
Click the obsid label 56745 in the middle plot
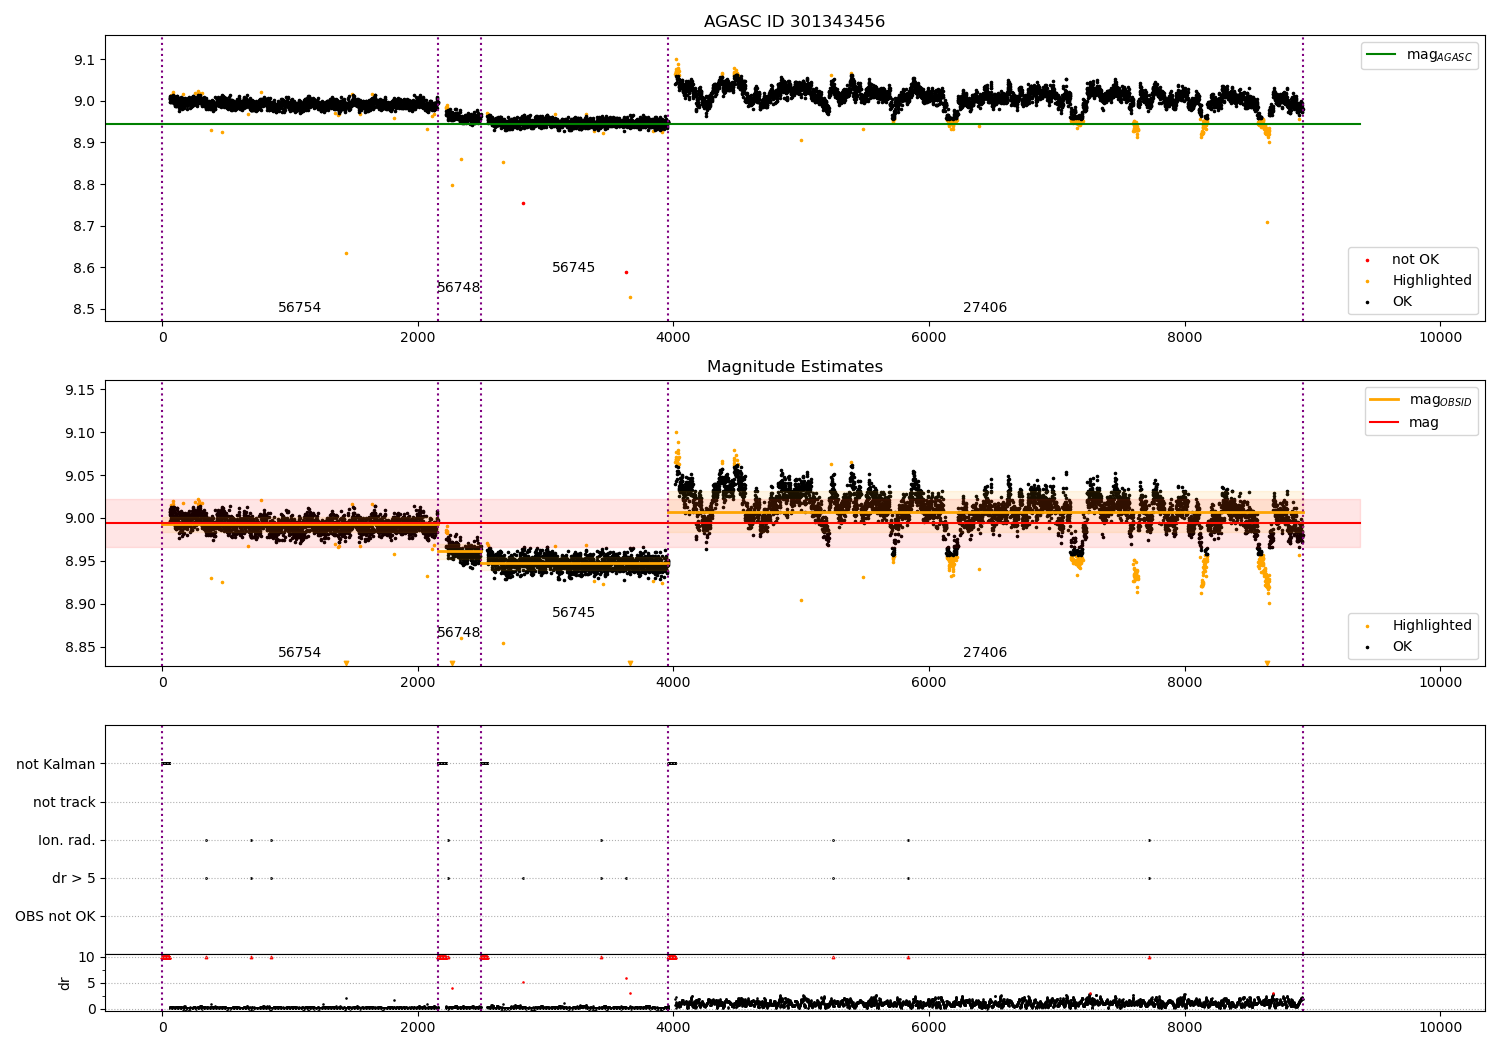pos(573,613)
